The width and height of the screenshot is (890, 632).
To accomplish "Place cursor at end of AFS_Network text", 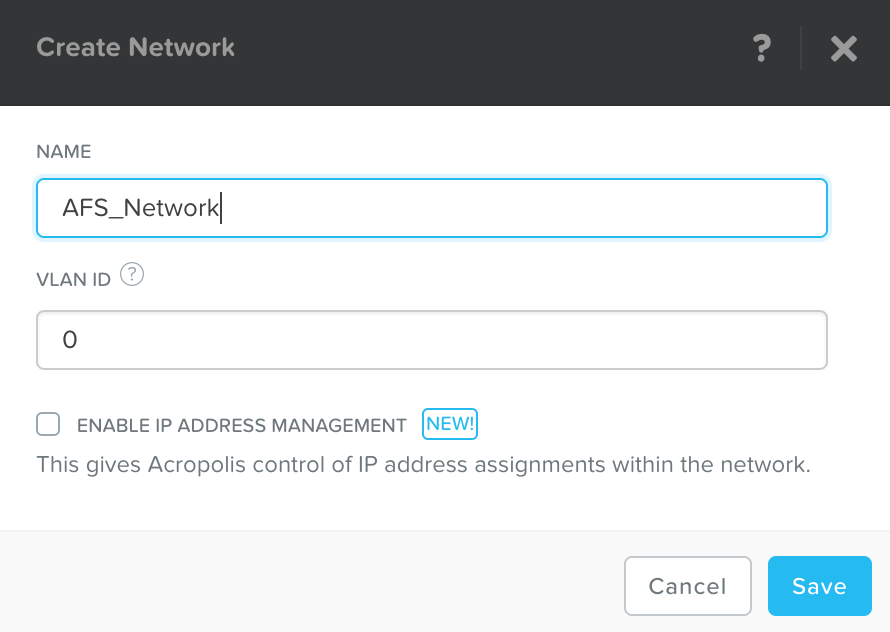I will (x=220, y=208).
